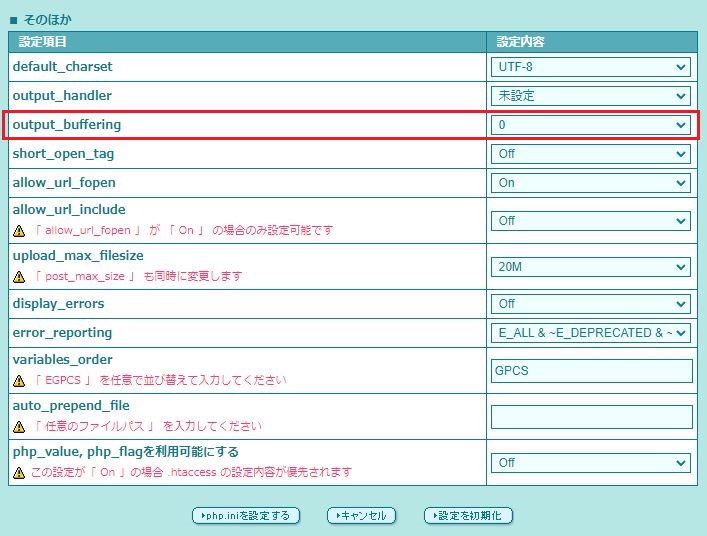Click warning icon under auto_prepend_file
The height and width of the screenshot is (536, 707).
(x=19, y=426)
